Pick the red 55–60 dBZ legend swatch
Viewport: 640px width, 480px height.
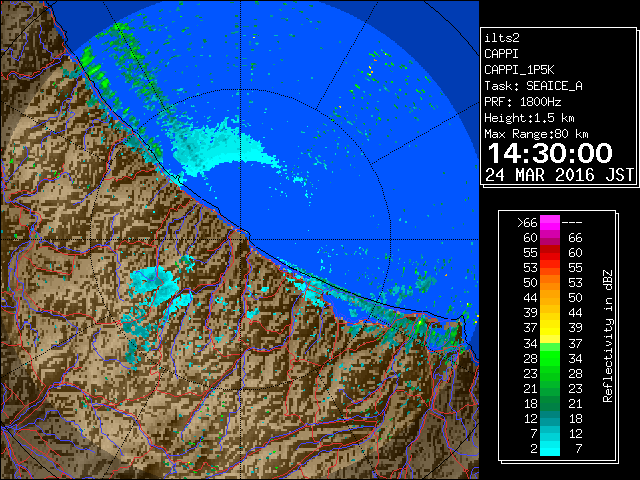(x=550, y=253)
